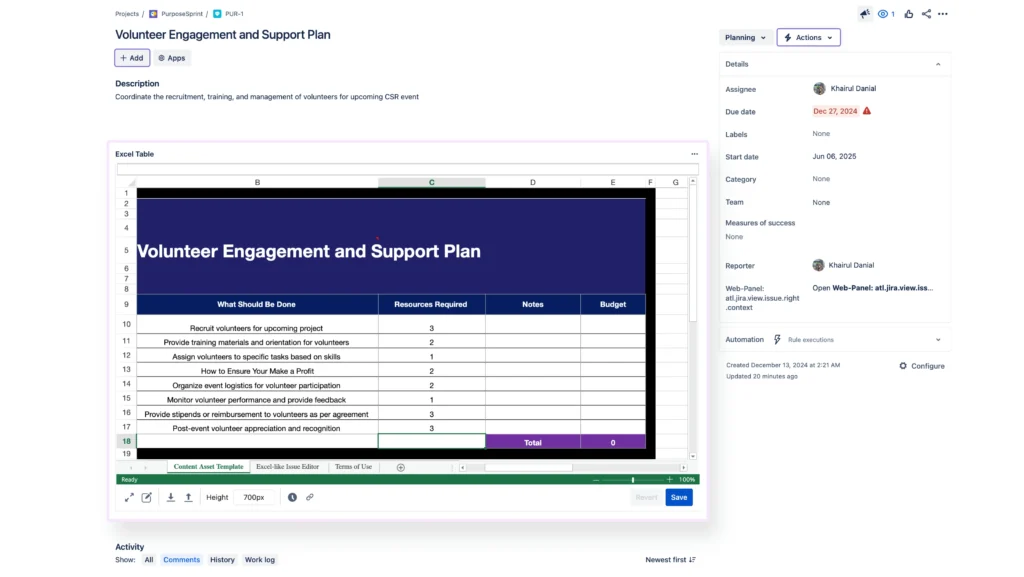
Task: Click the download arrow icon
Action: click(170, 497)
